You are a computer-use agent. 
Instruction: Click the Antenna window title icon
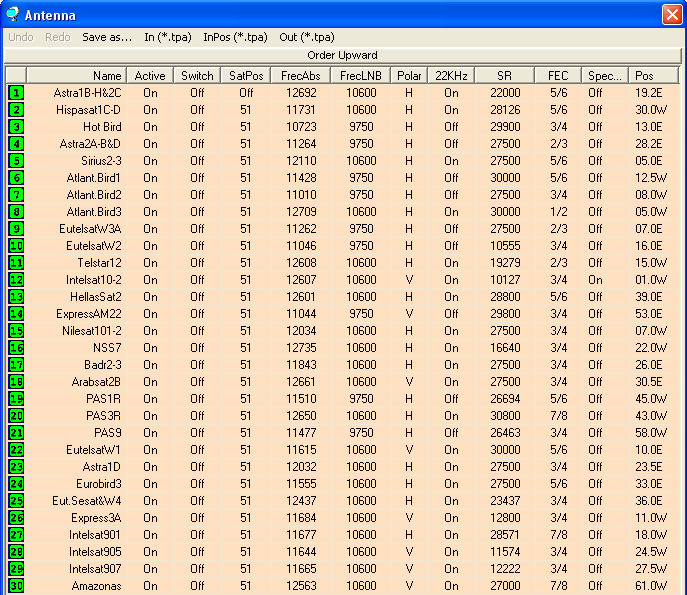13,14
